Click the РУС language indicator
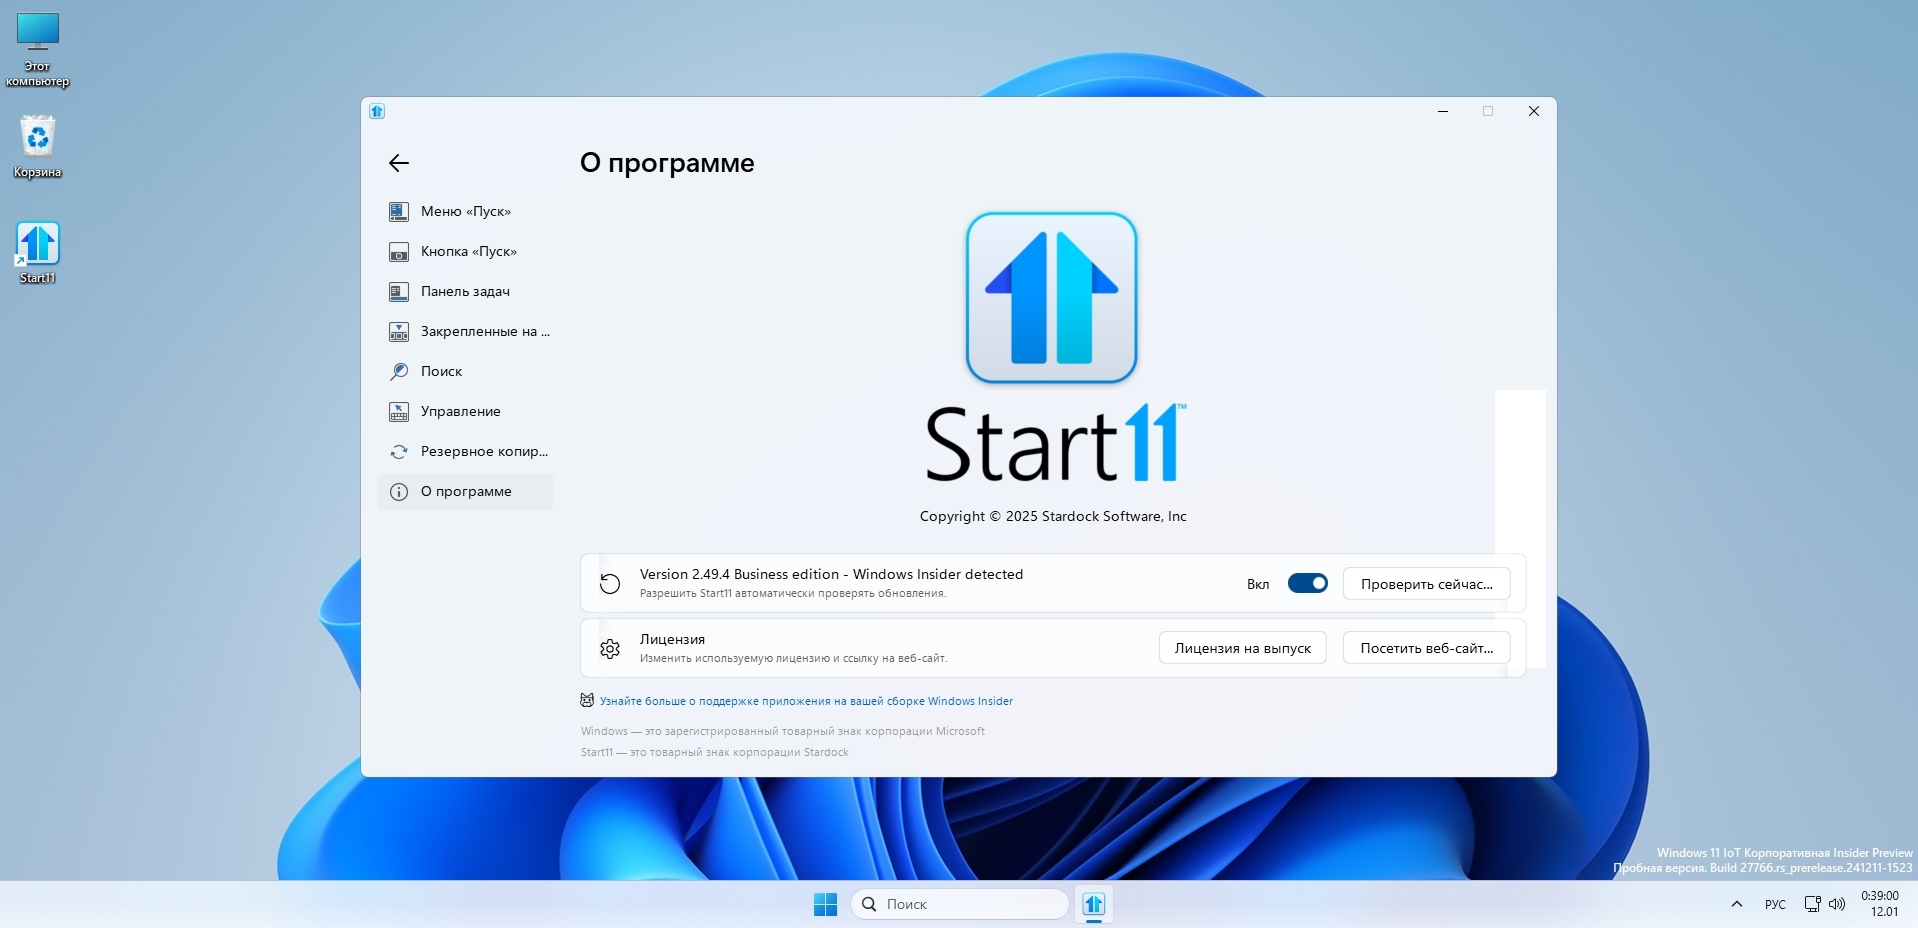This screenshot has height=928, width=1918. (1775, 904)
